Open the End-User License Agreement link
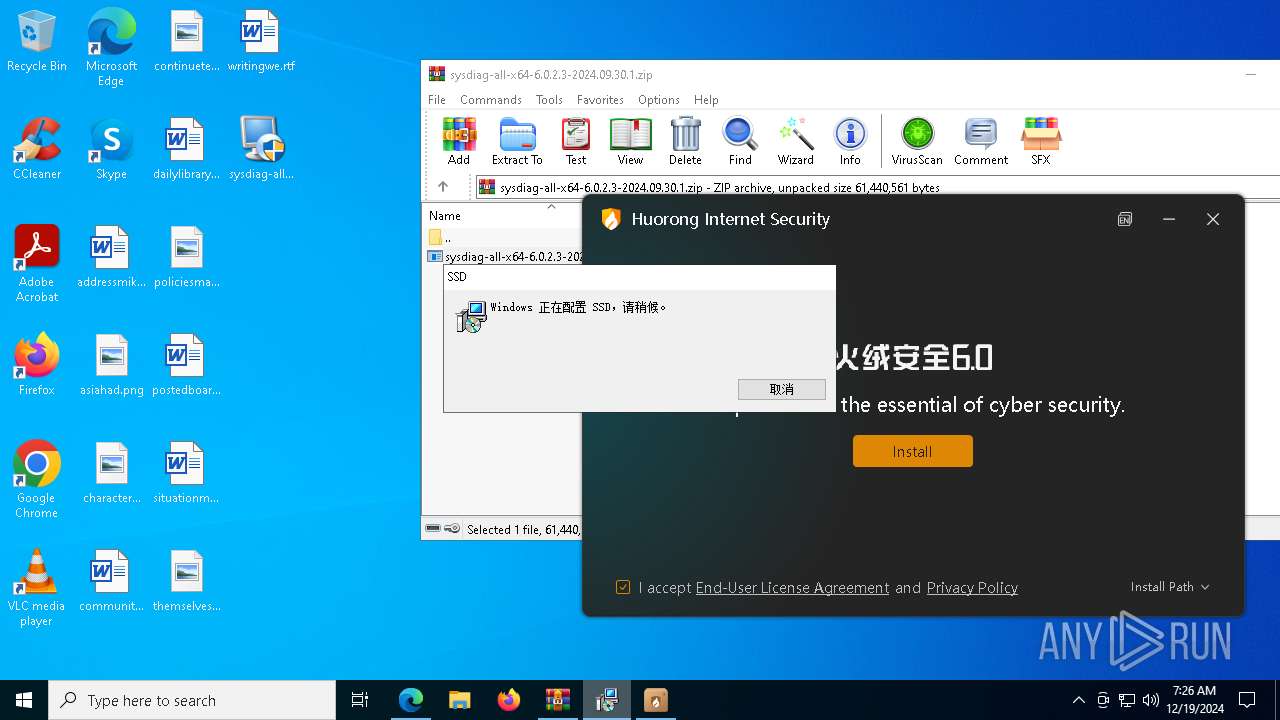Image resolution: width=1280 pixels, height=720 pixels. coord(792,587)
